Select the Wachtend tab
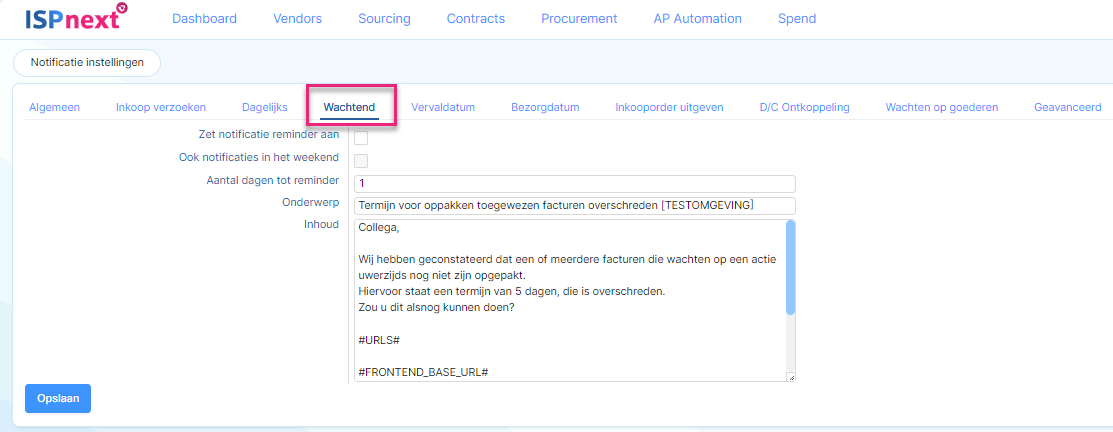The width and height of the screenshot is (1113, 432). (x=350, y=108)
